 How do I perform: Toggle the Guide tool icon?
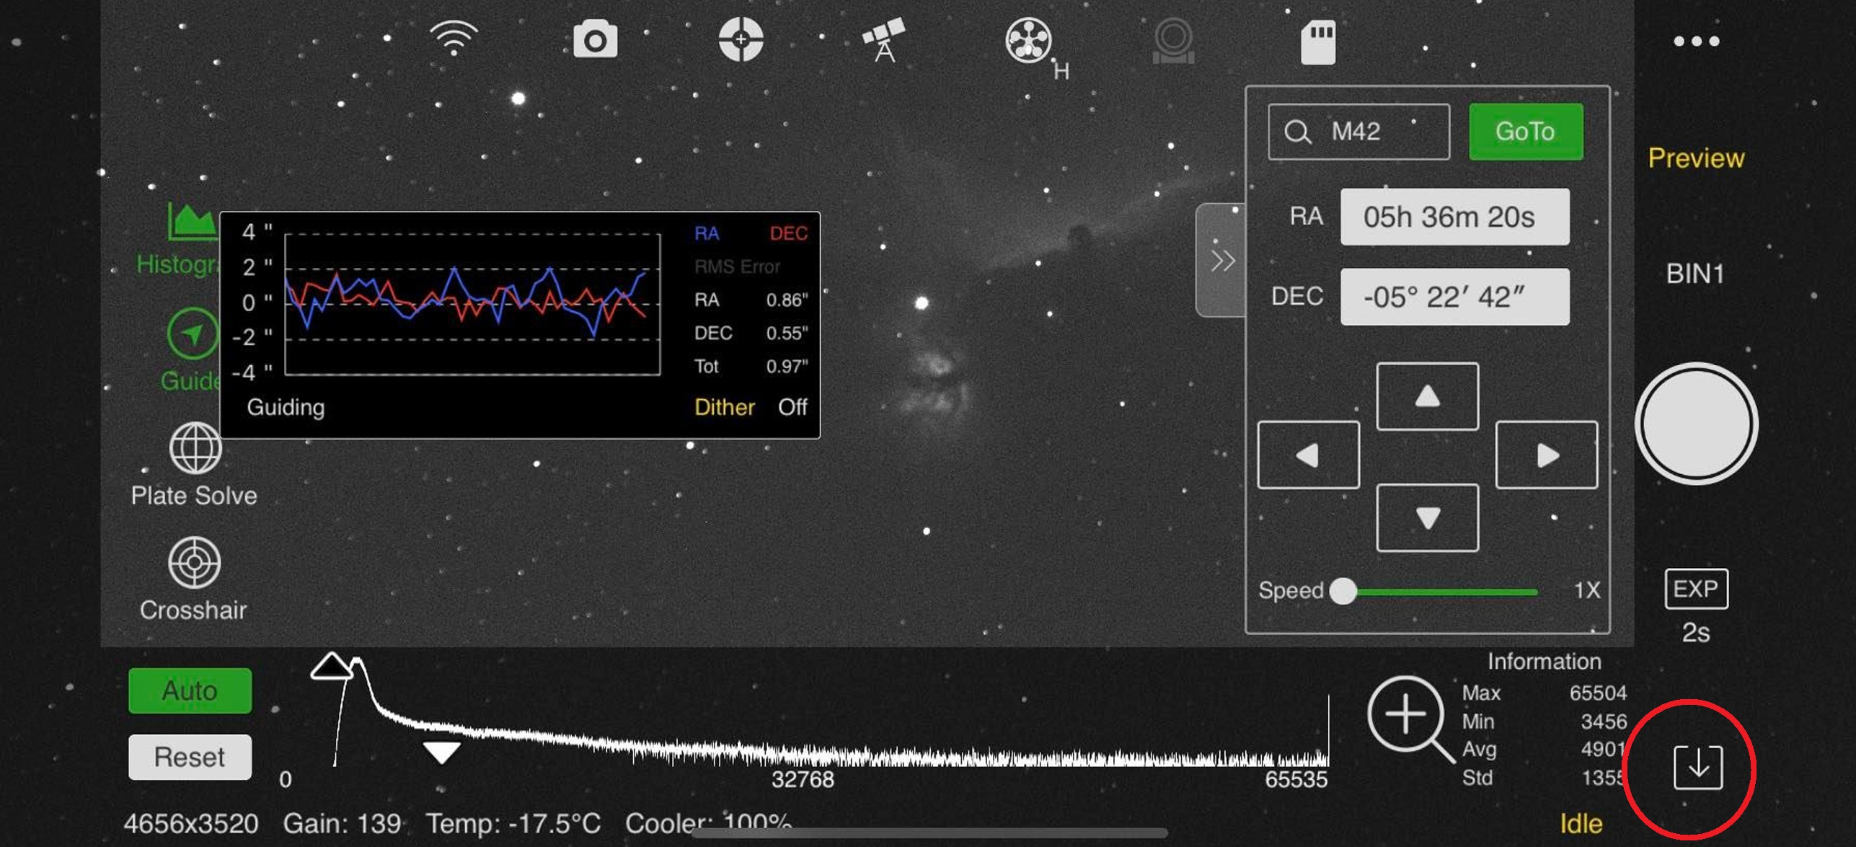point(192,334)
